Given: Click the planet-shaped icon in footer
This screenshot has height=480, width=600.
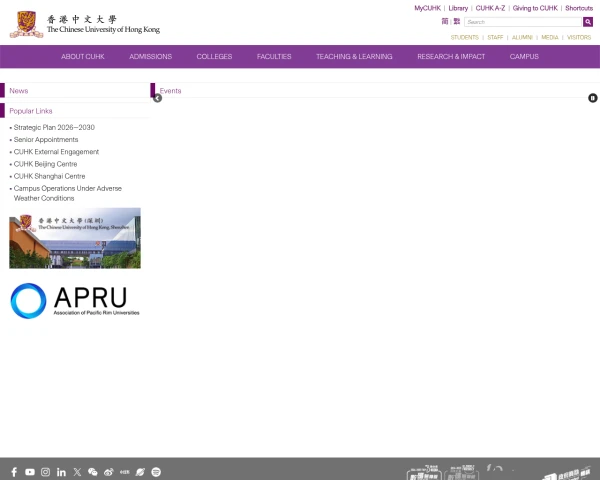Looking at the screenshot, I should coord(140,472).
